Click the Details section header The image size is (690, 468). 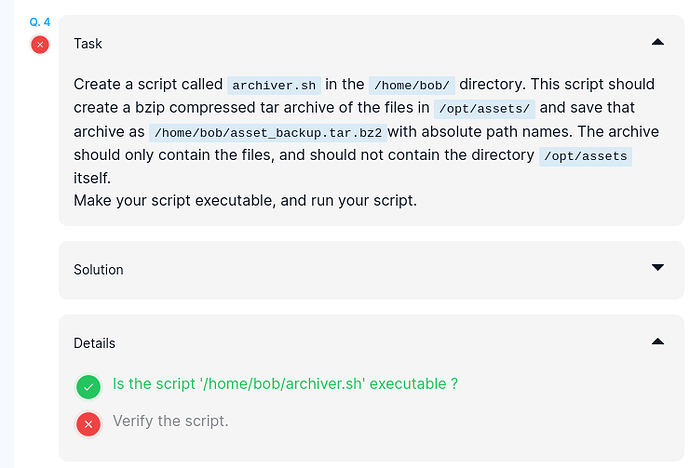click(94, 343)
